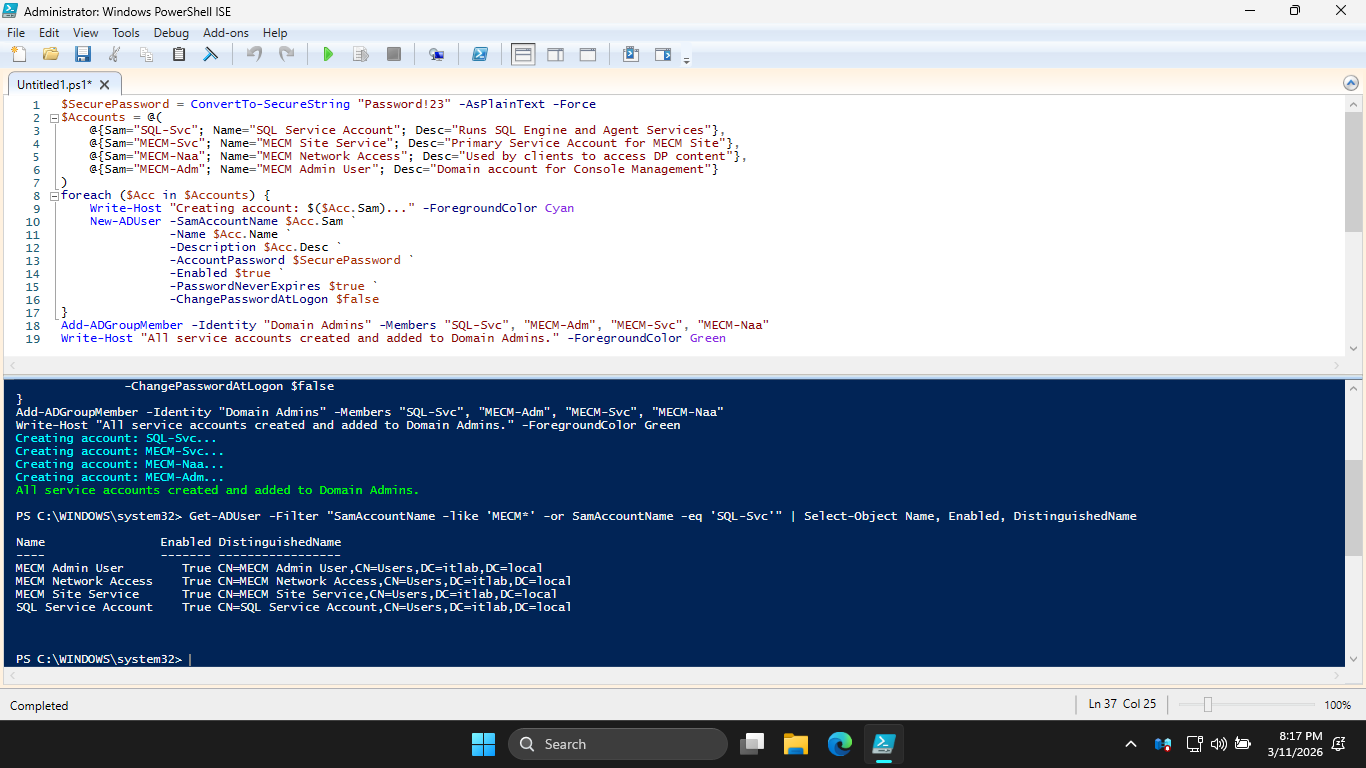Show hidden icons in the system tray
The height and width of the screenshot is (768, 1366).
(1131, 744)
